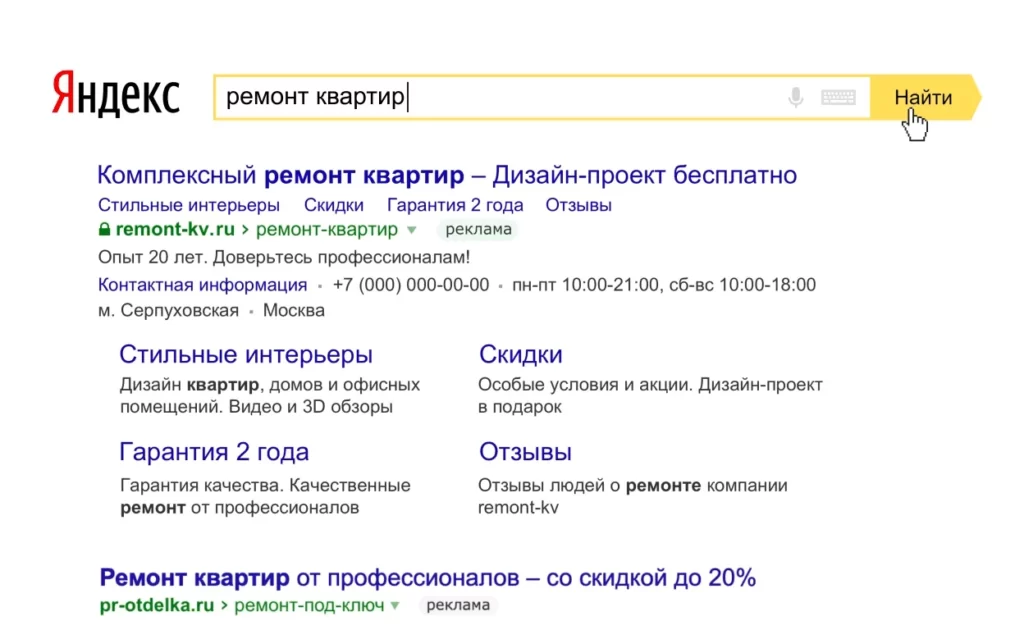1024x630 pixels.
Task: Click м. Серпуховская address text
Action: tap(168, 310)
